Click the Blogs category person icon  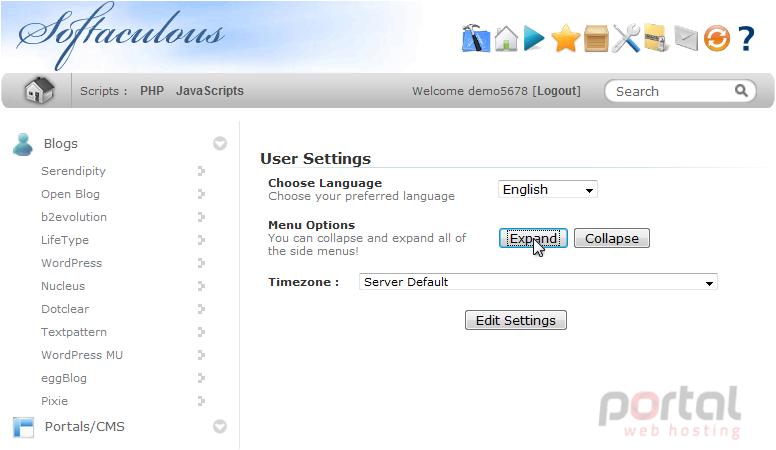click(x=23, y=144)
